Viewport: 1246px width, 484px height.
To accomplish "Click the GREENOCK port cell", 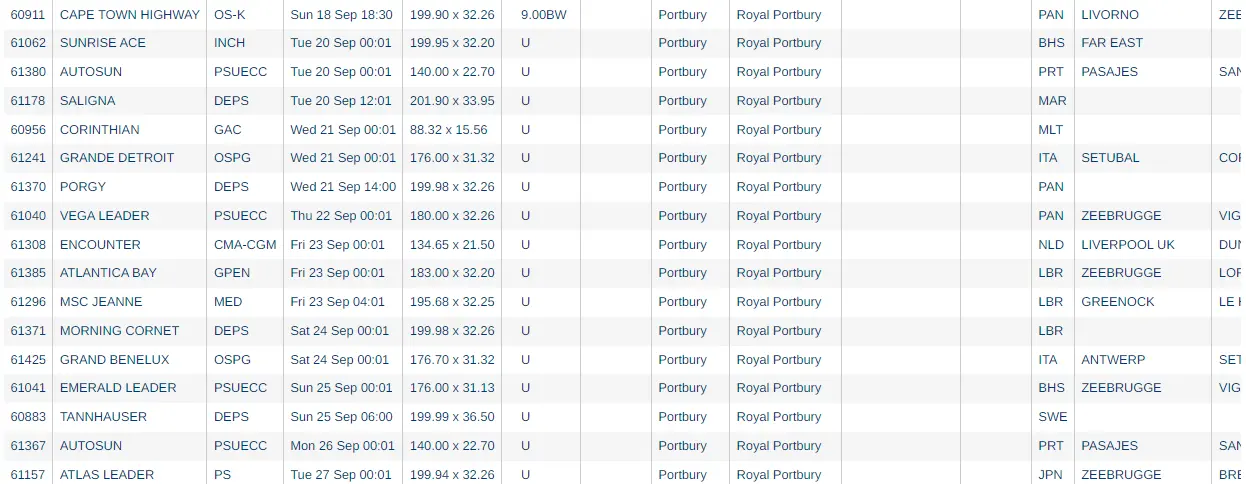I will pos(1118,302).
